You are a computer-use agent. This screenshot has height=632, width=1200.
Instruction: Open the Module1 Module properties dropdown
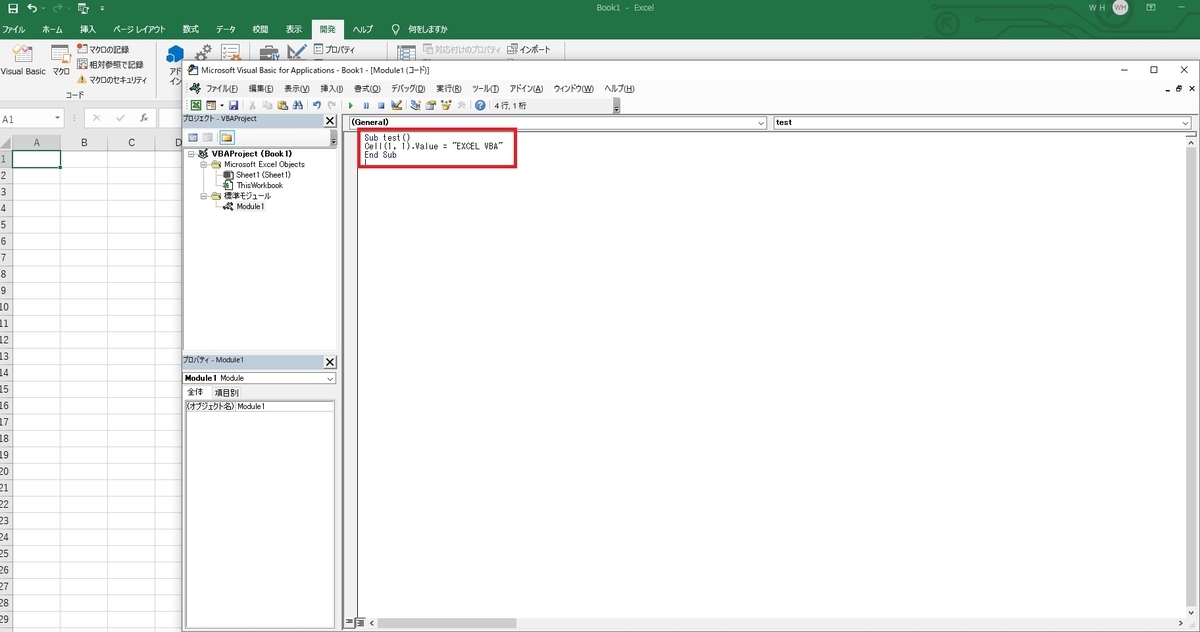click(x=330, y=378)
